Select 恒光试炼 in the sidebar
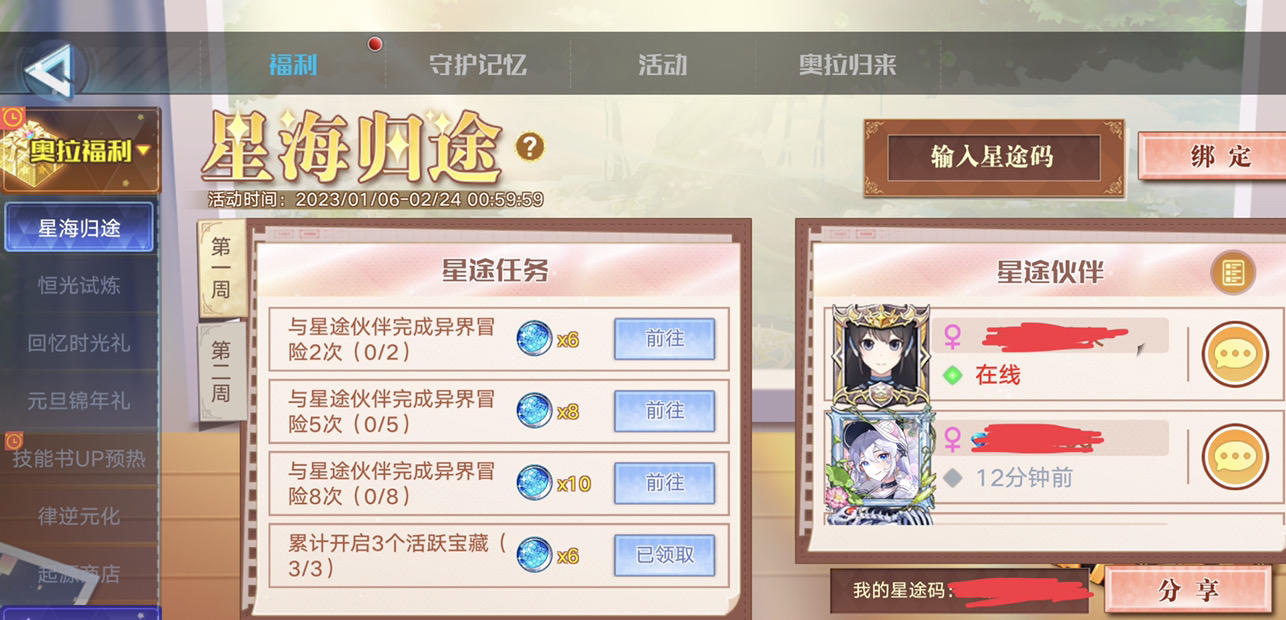 click(x=79, y=285)
